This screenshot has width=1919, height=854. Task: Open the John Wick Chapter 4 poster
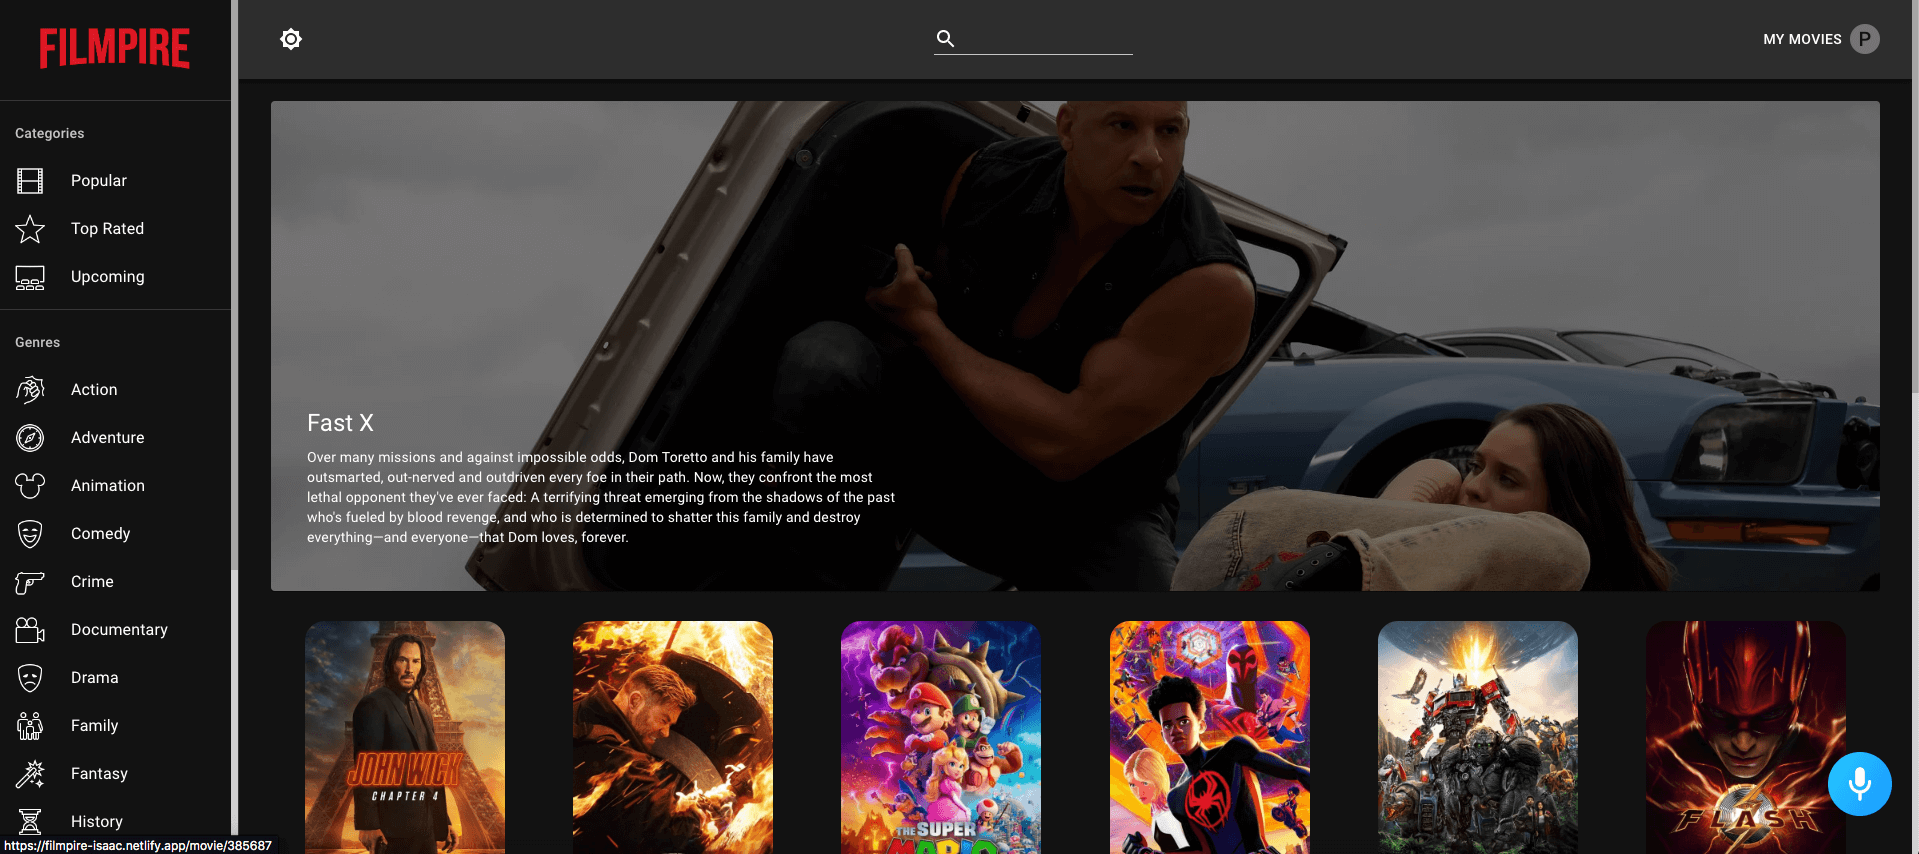coord(405,736)
